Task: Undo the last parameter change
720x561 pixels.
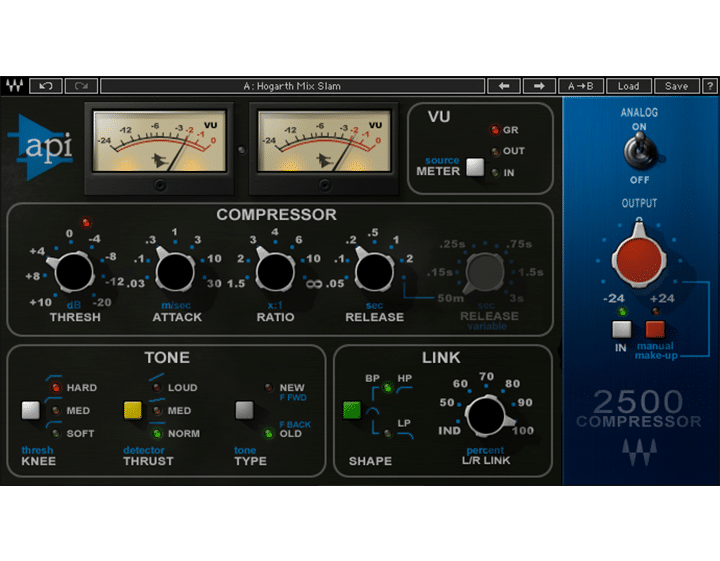Action: [x=45, y=86]
